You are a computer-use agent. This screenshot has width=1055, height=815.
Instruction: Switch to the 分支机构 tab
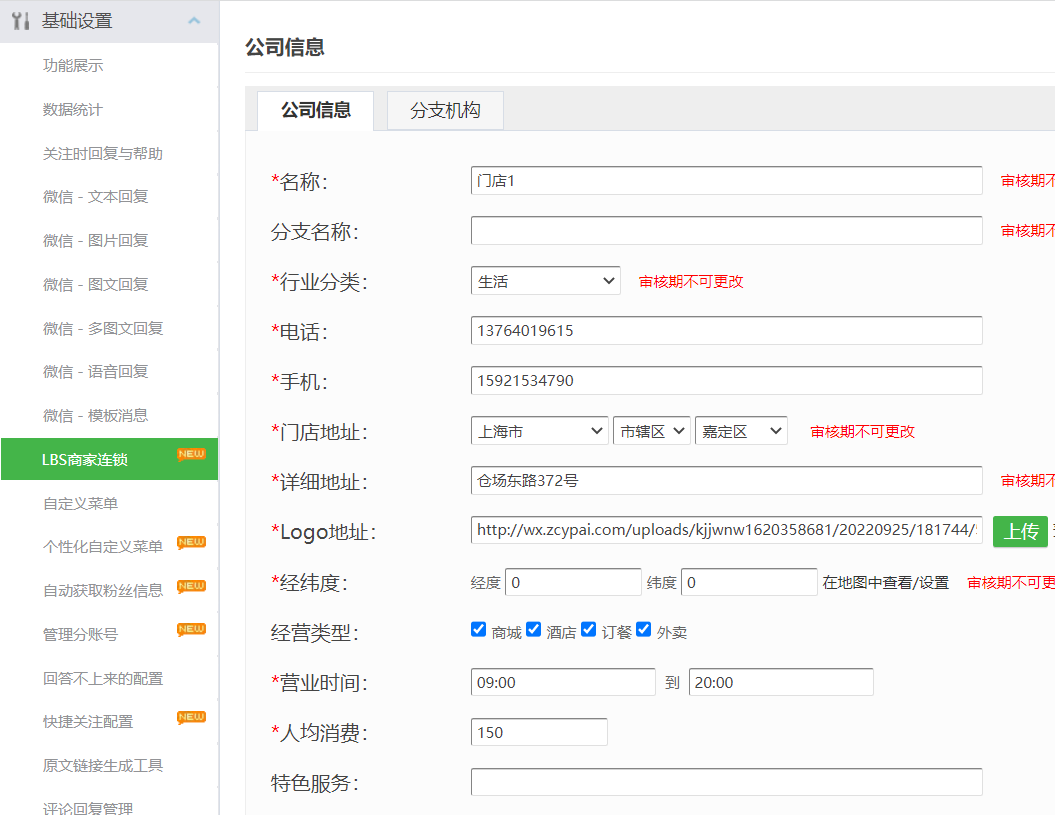tap(445, 111)
